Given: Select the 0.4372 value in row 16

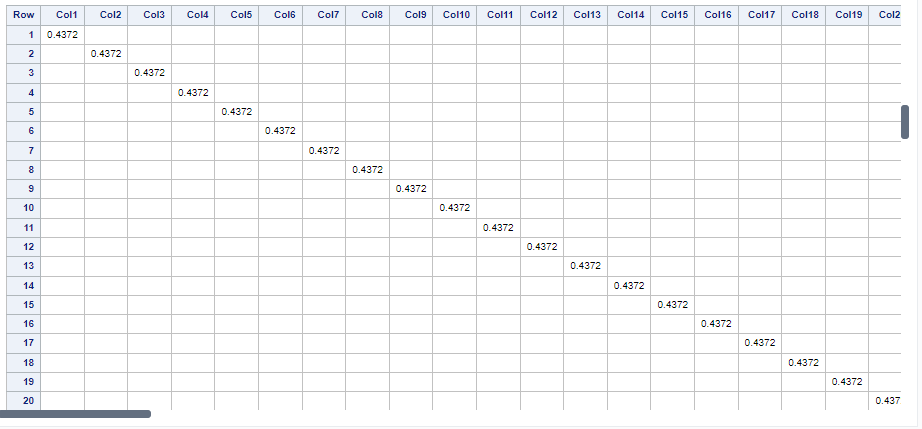Looking at the screenshot, I should point(716,324).
